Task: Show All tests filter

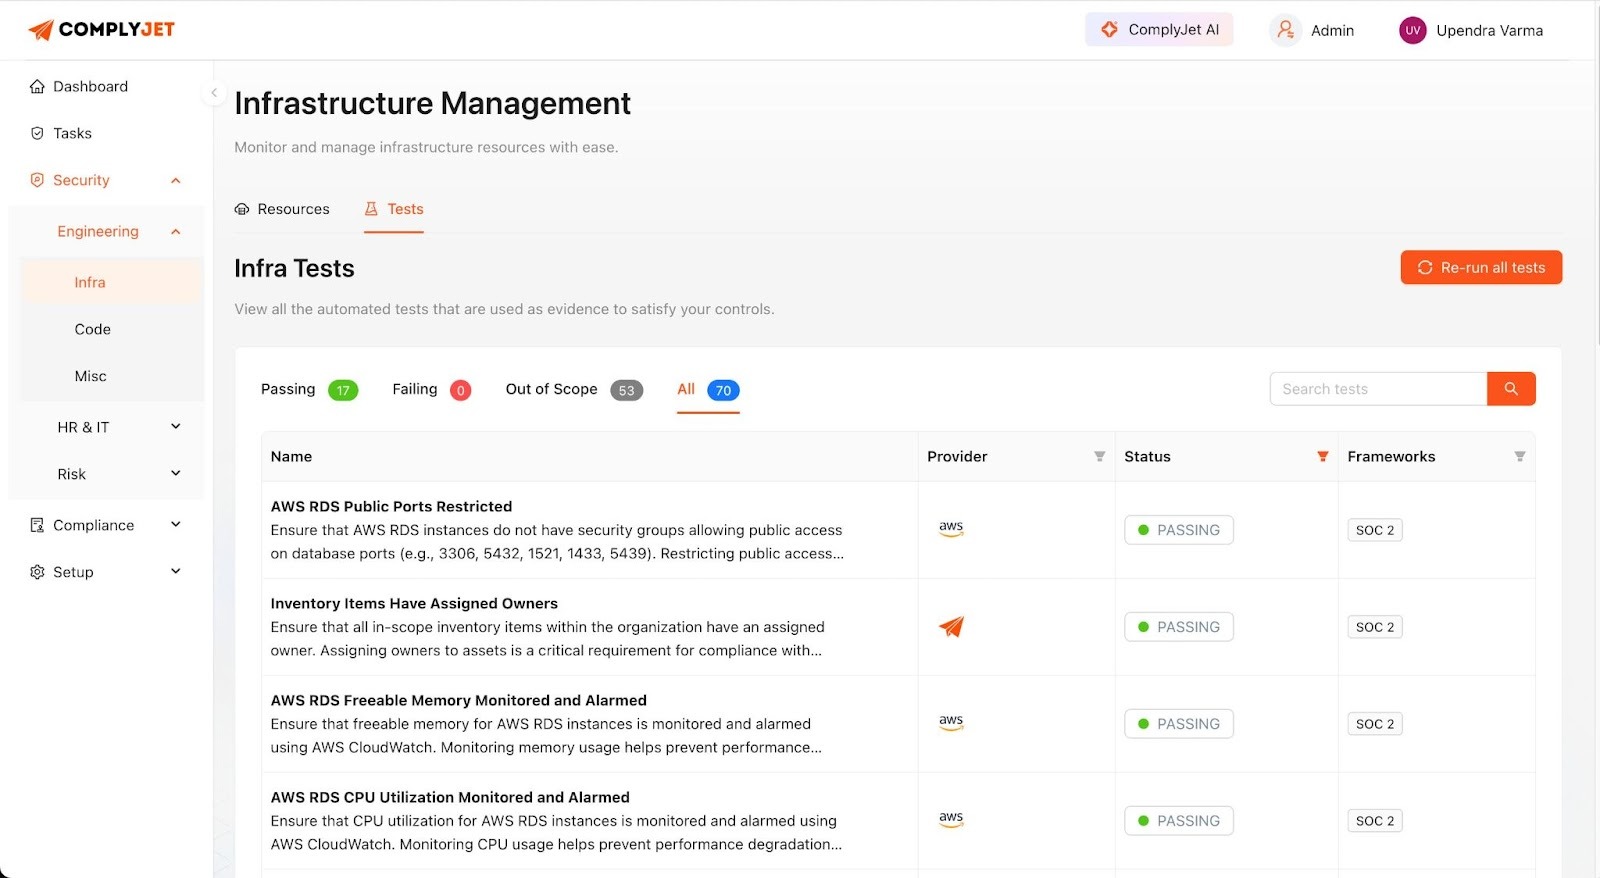Action: point(708,390)
